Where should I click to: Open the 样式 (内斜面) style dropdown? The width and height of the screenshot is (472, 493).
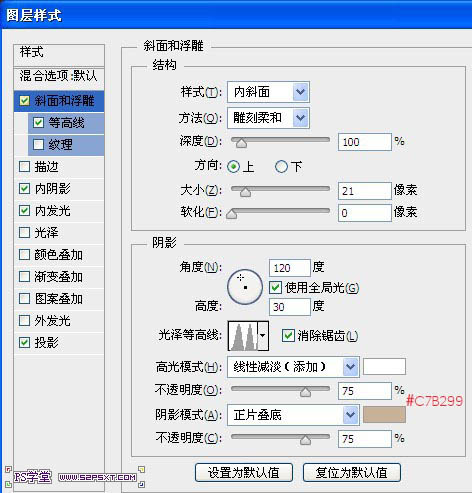tap(268, 92)
